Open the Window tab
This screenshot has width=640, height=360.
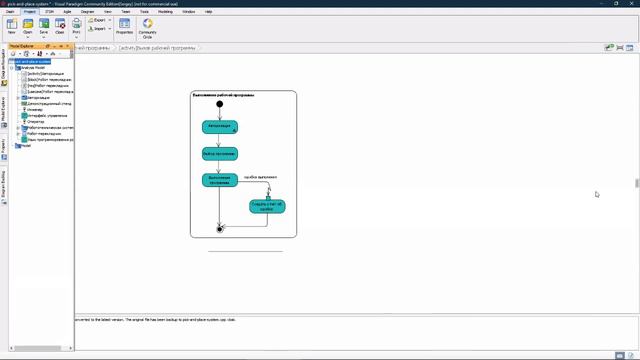[189, 12]
